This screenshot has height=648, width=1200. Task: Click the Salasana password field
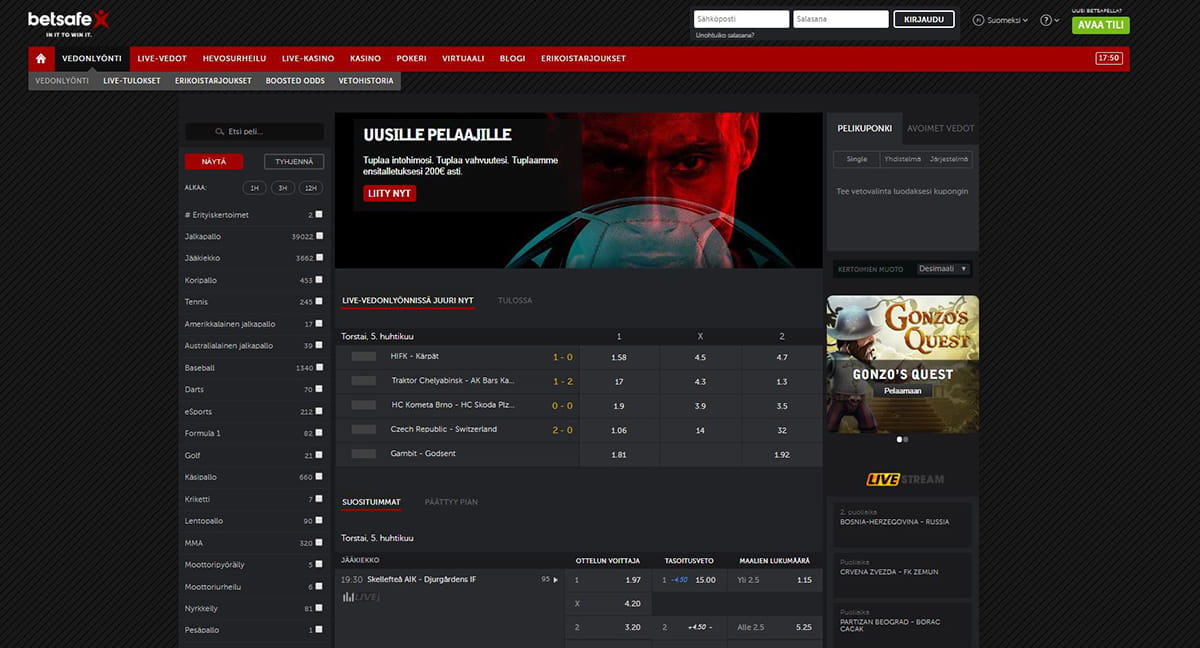[841, 19]
